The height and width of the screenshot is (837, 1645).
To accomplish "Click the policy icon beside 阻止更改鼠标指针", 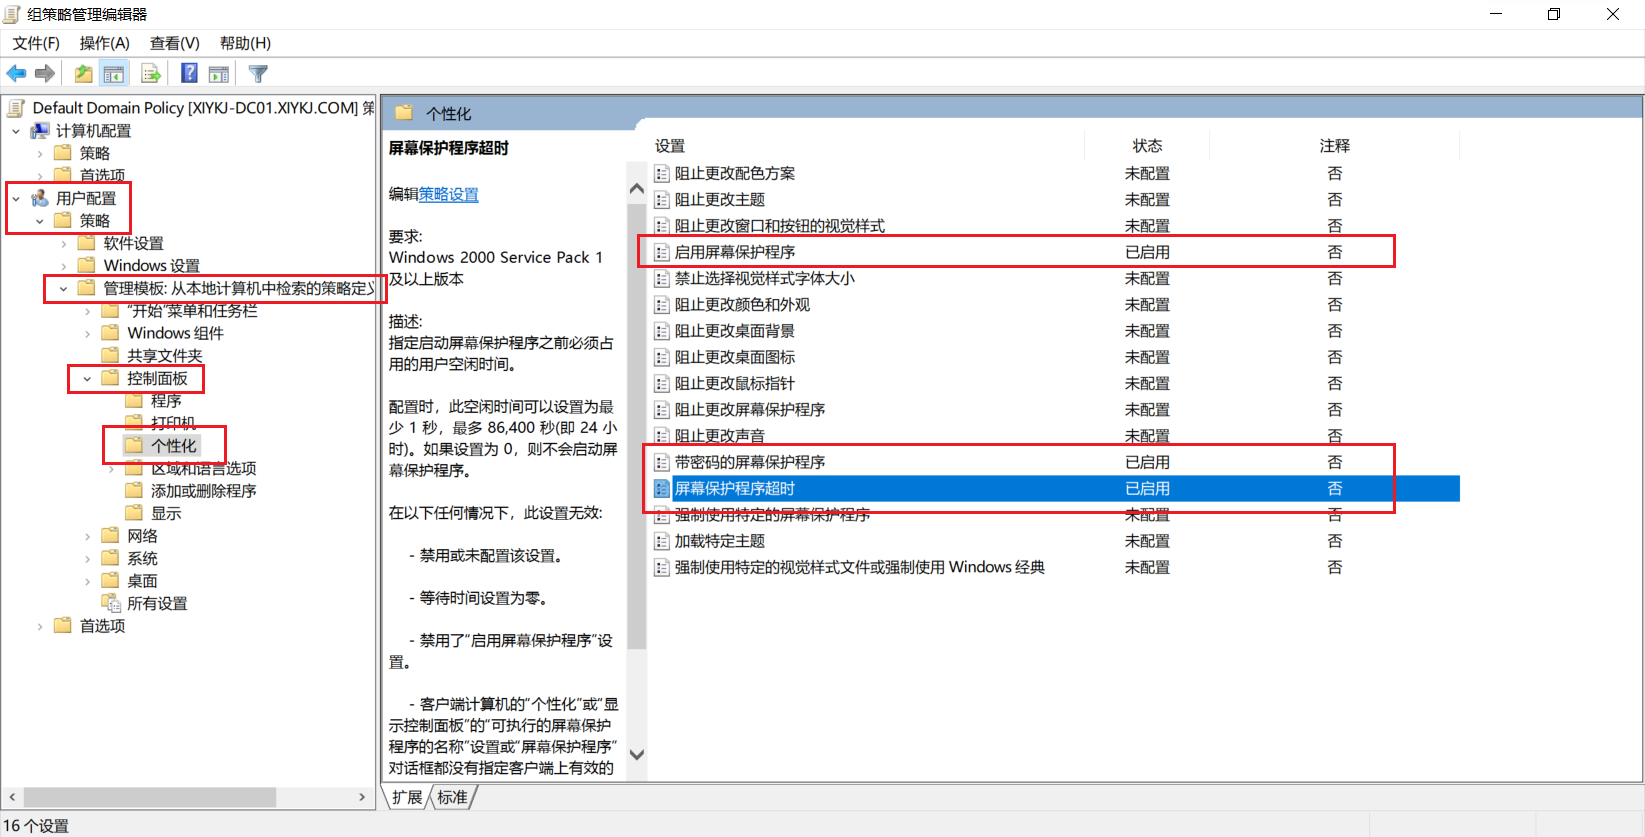I will tap(661, 384).
